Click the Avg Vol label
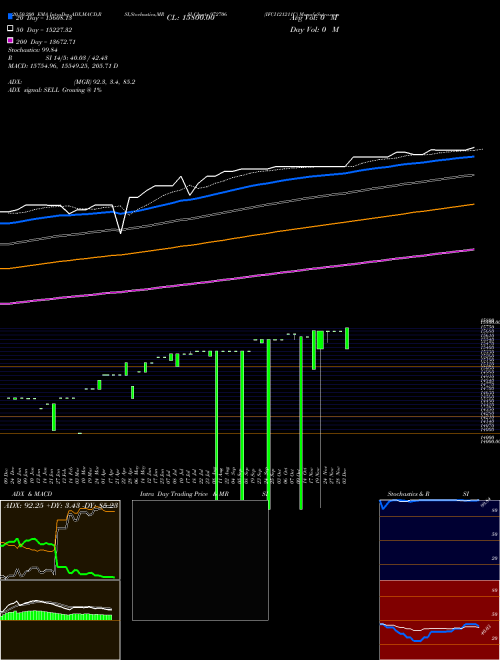This screenshot has height=660, width=500. pos(314,18)
